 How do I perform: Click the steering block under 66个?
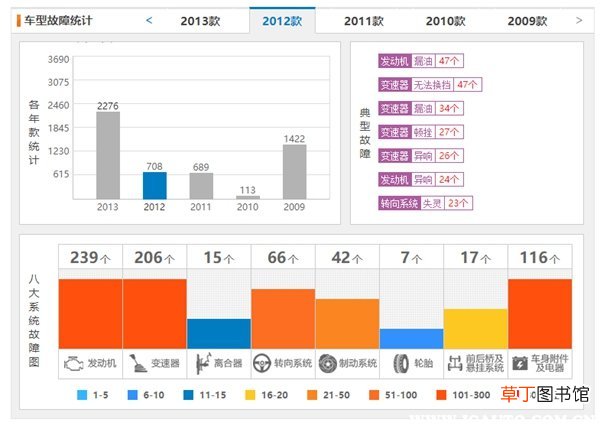283,319
